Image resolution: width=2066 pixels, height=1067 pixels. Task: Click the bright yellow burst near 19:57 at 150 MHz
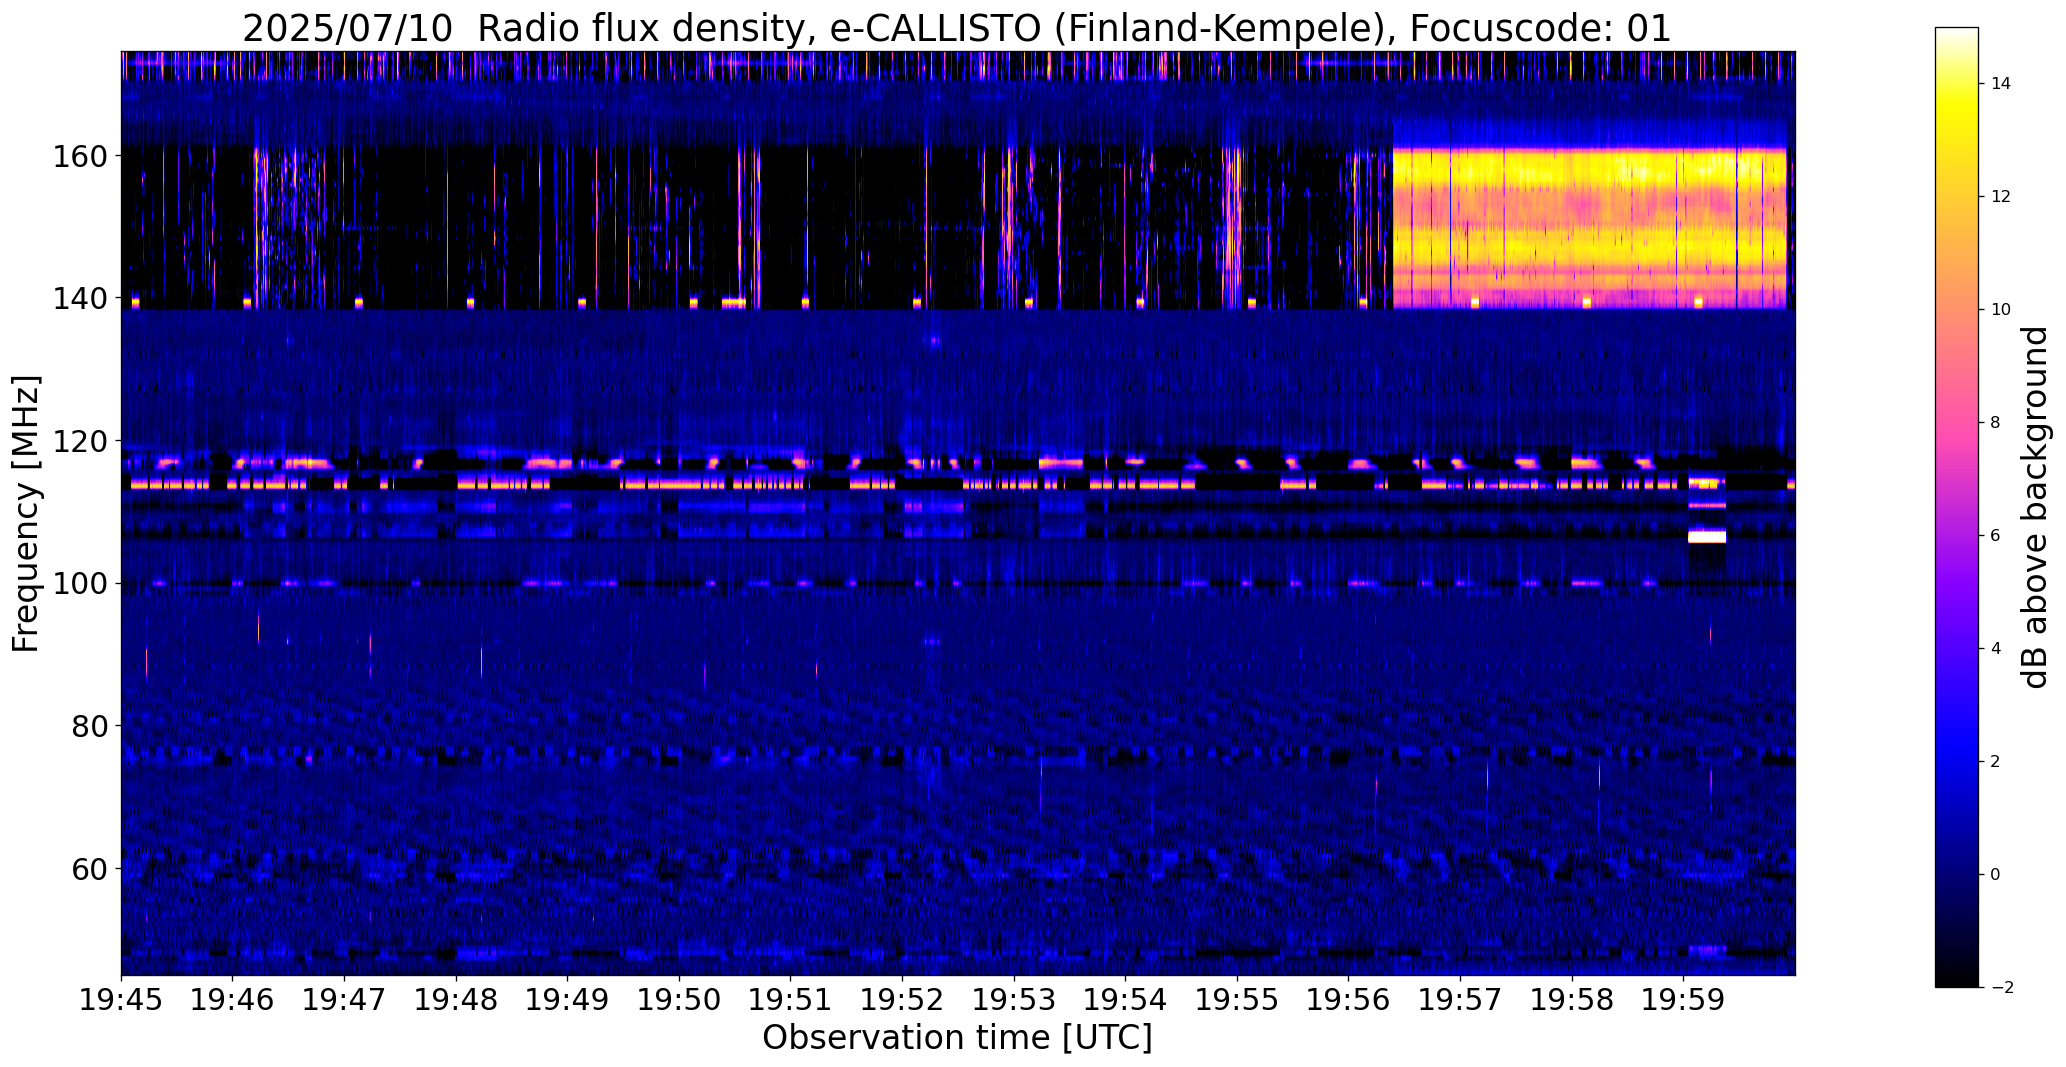[x=1589, y=228]
